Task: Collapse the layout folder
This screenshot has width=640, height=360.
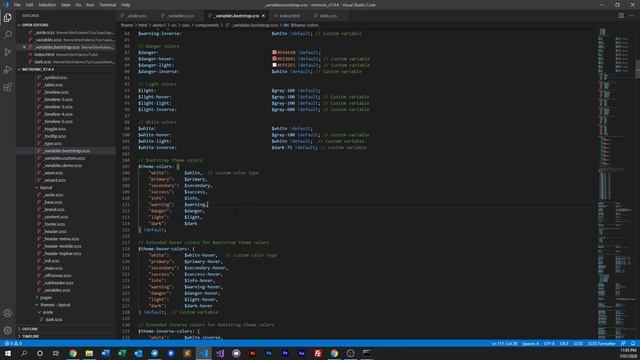Action: (x=46, y=187)
